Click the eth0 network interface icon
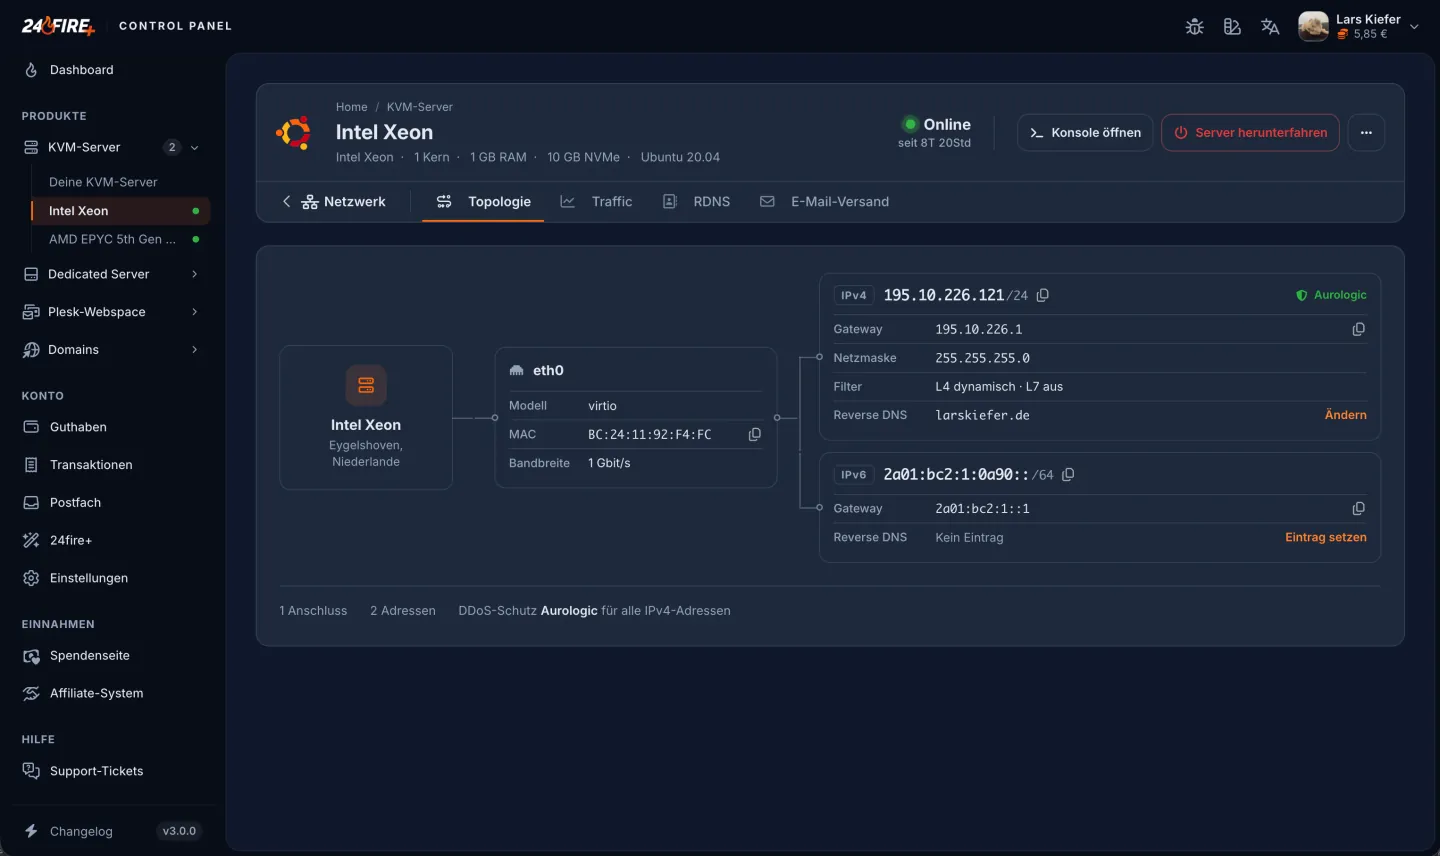Image resolution: width=1440 pixels, height=856 pixels. 516,370
